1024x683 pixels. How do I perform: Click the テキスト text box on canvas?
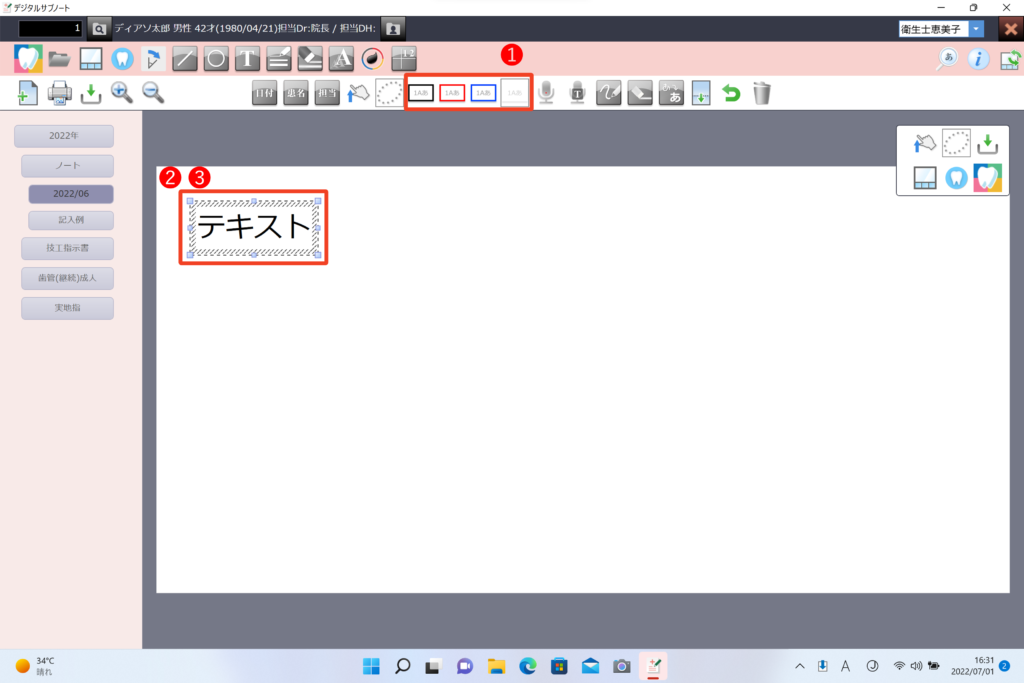[x=254, y=227]
